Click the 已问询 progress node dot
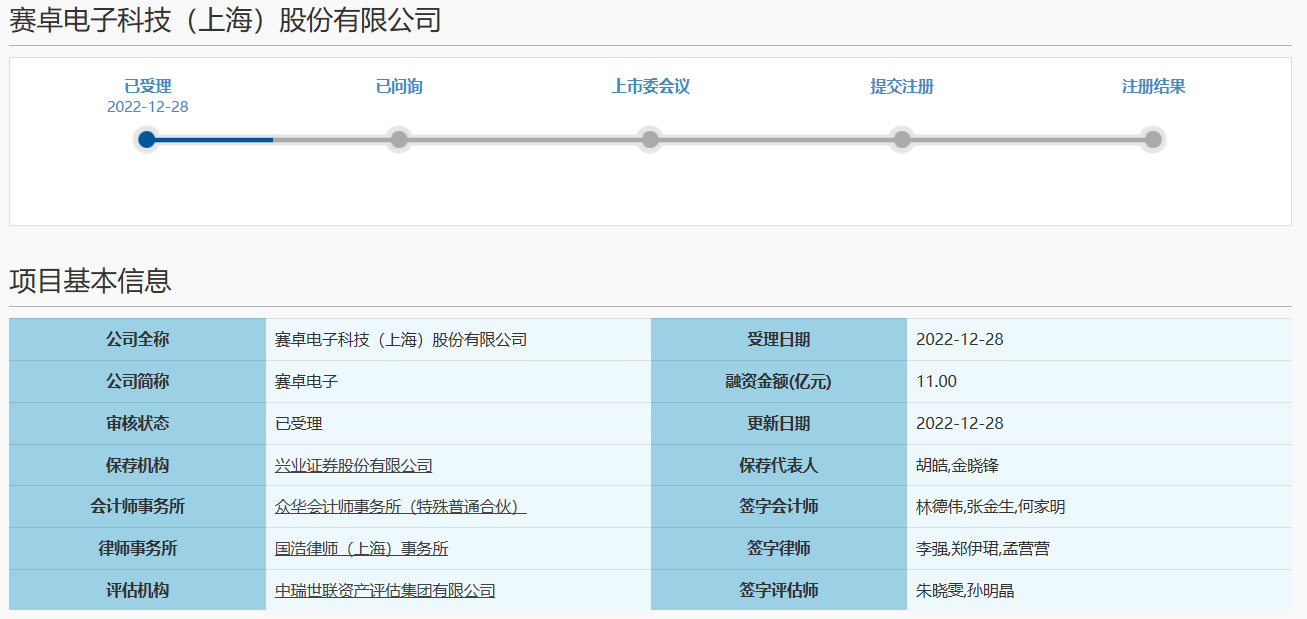Screen dimensions: 1307x619 click(399, 140)
